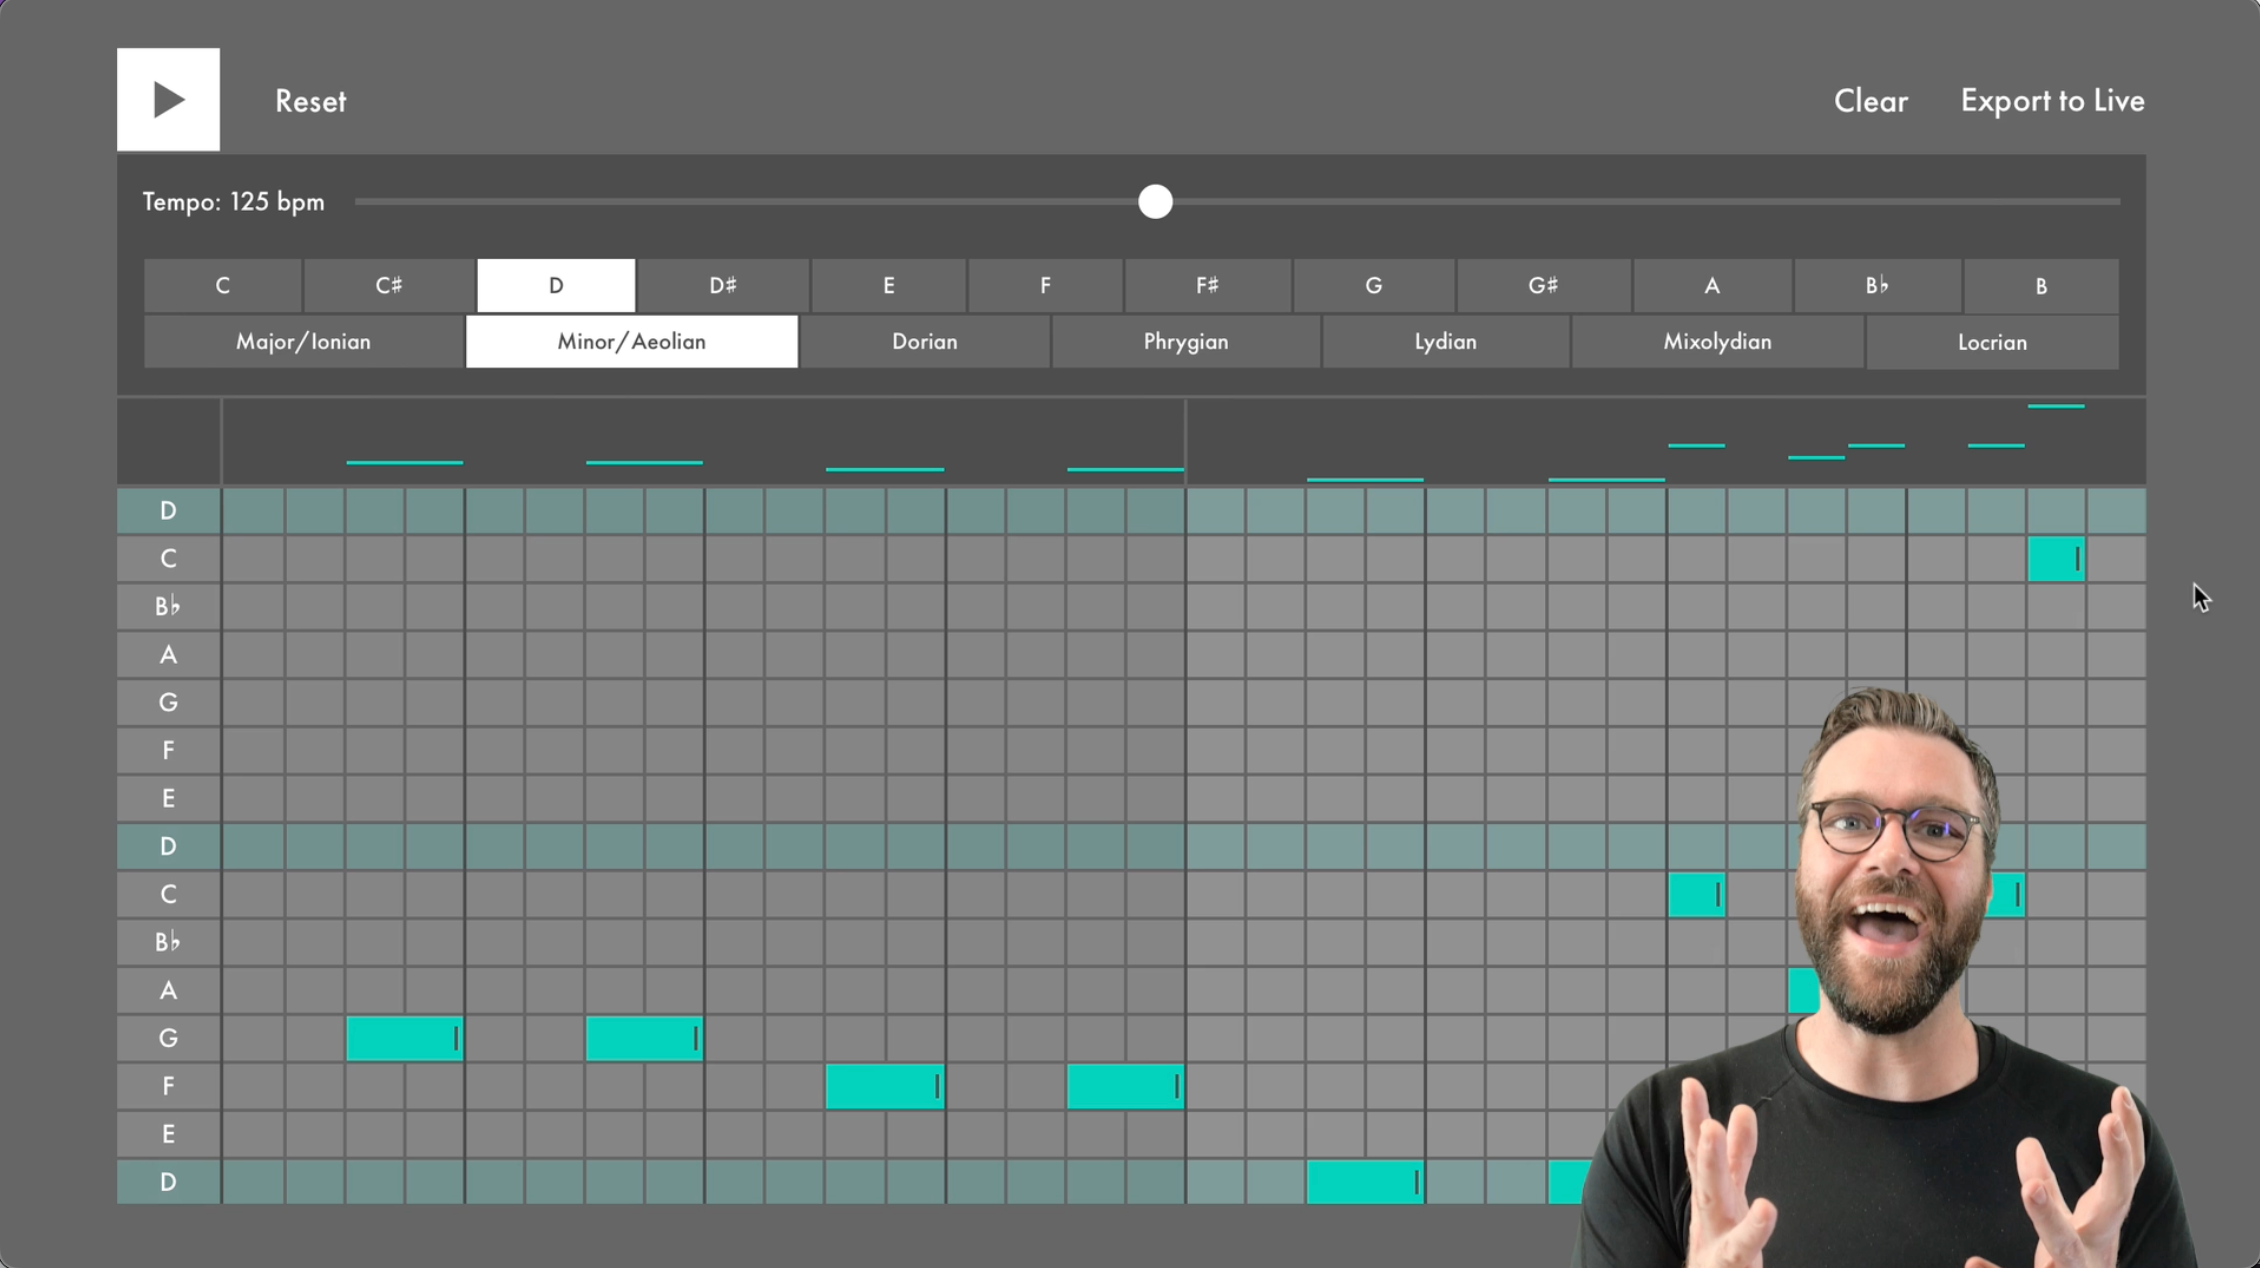Toggle top row C note
This screenshot has height=1268, width=2260.
click(2054, 559)
